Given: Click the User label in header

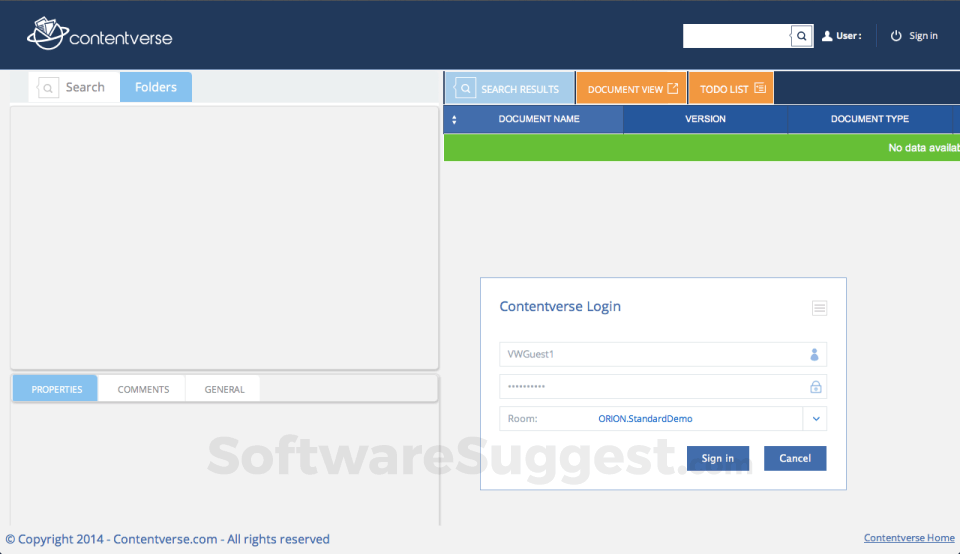Looking at the screenshot, I should pyautogui.click(x=849, y=36).
